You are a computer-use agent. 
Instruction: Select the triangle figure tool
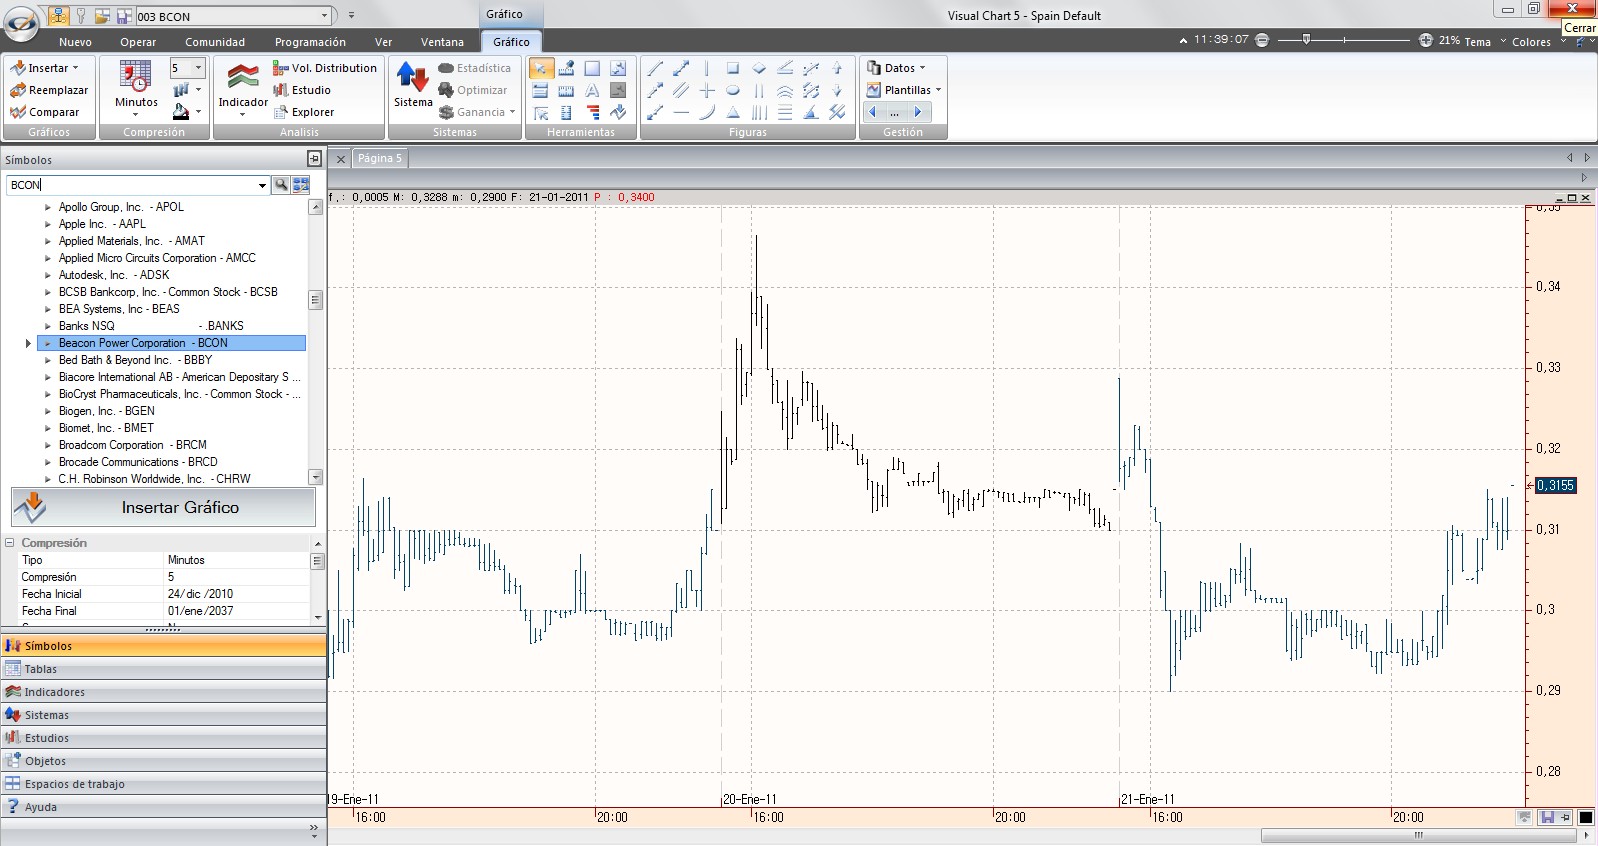tap(733, 112)
